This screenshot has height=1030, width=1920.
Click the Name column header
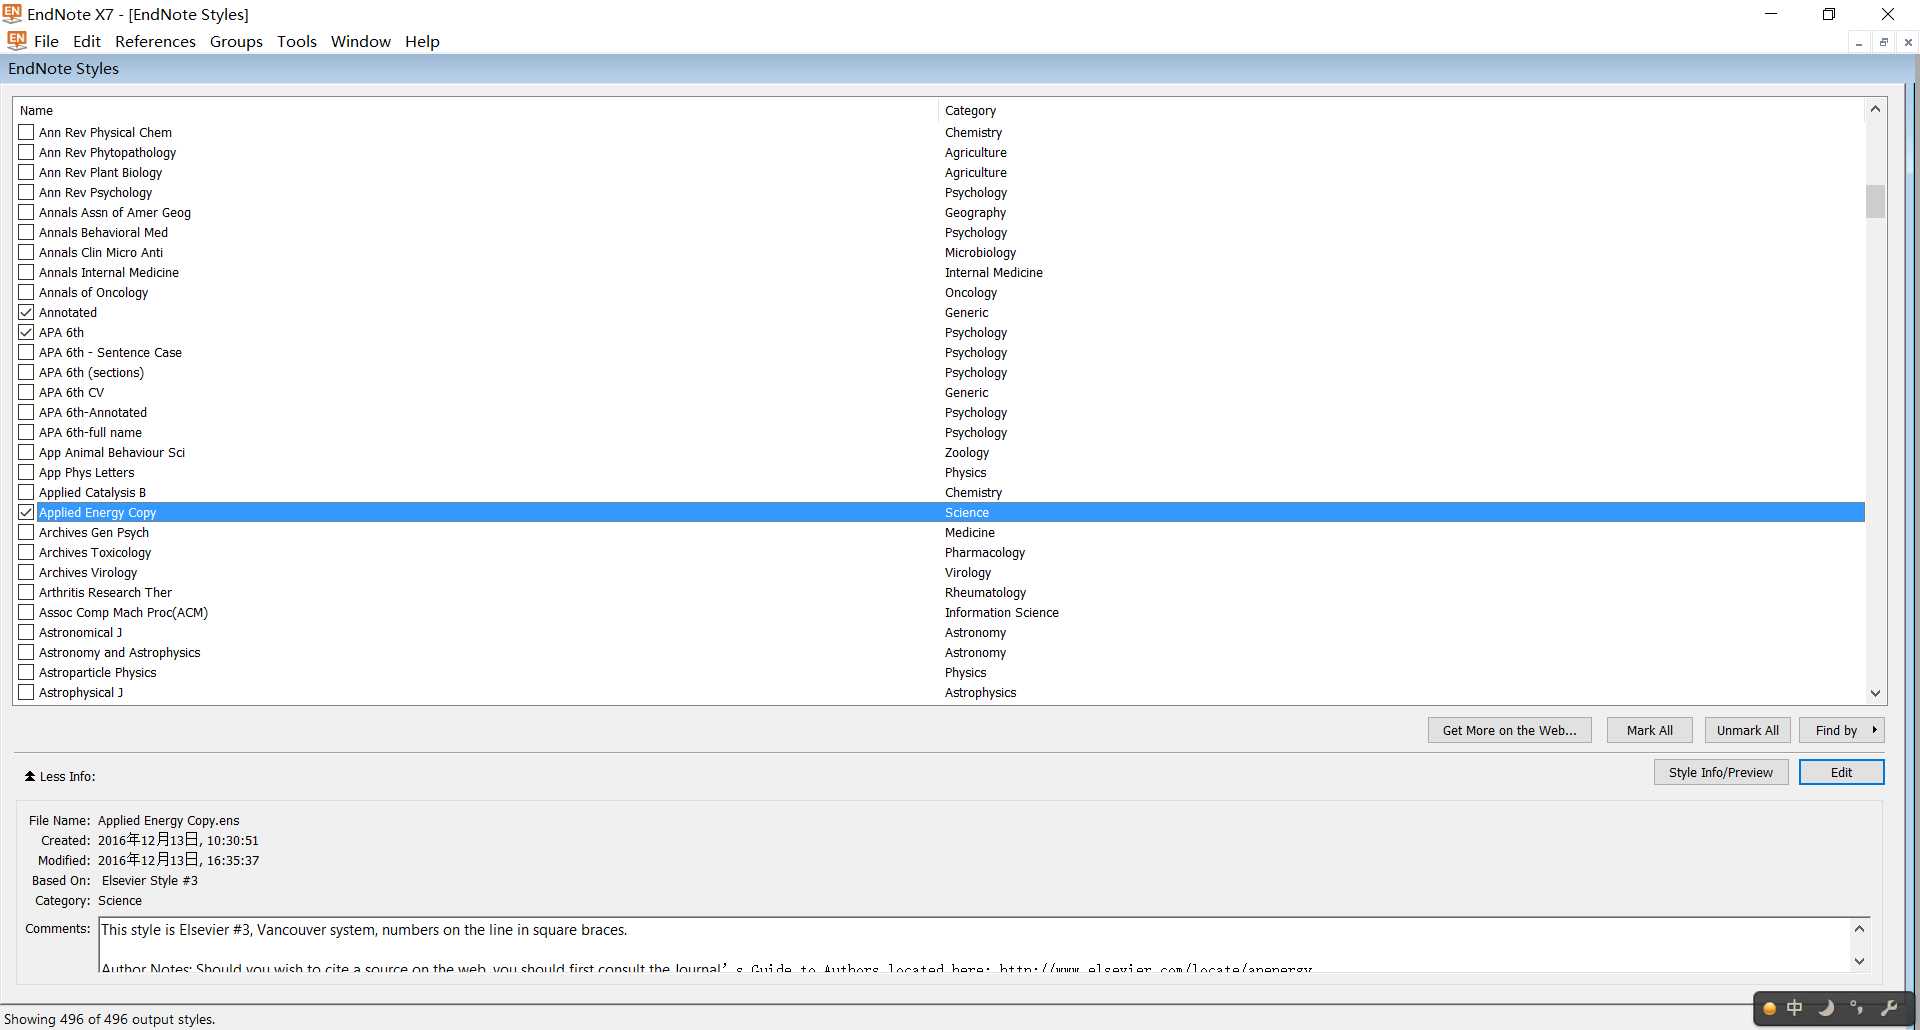pos(476,110)
